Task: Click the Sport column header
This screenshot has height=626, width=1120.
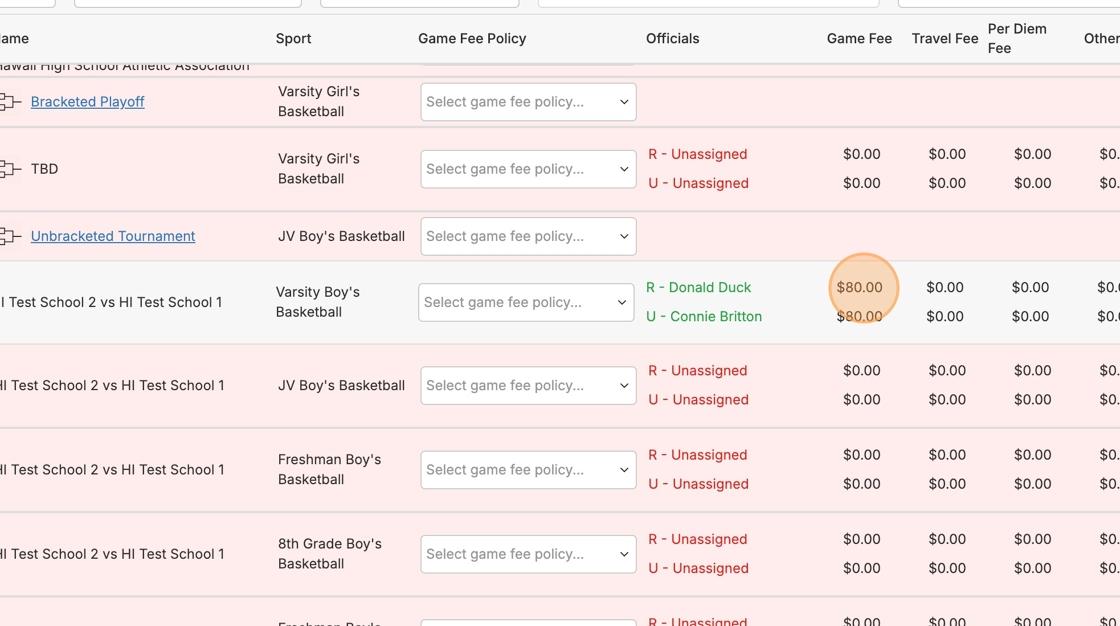Action: [293, 39]
